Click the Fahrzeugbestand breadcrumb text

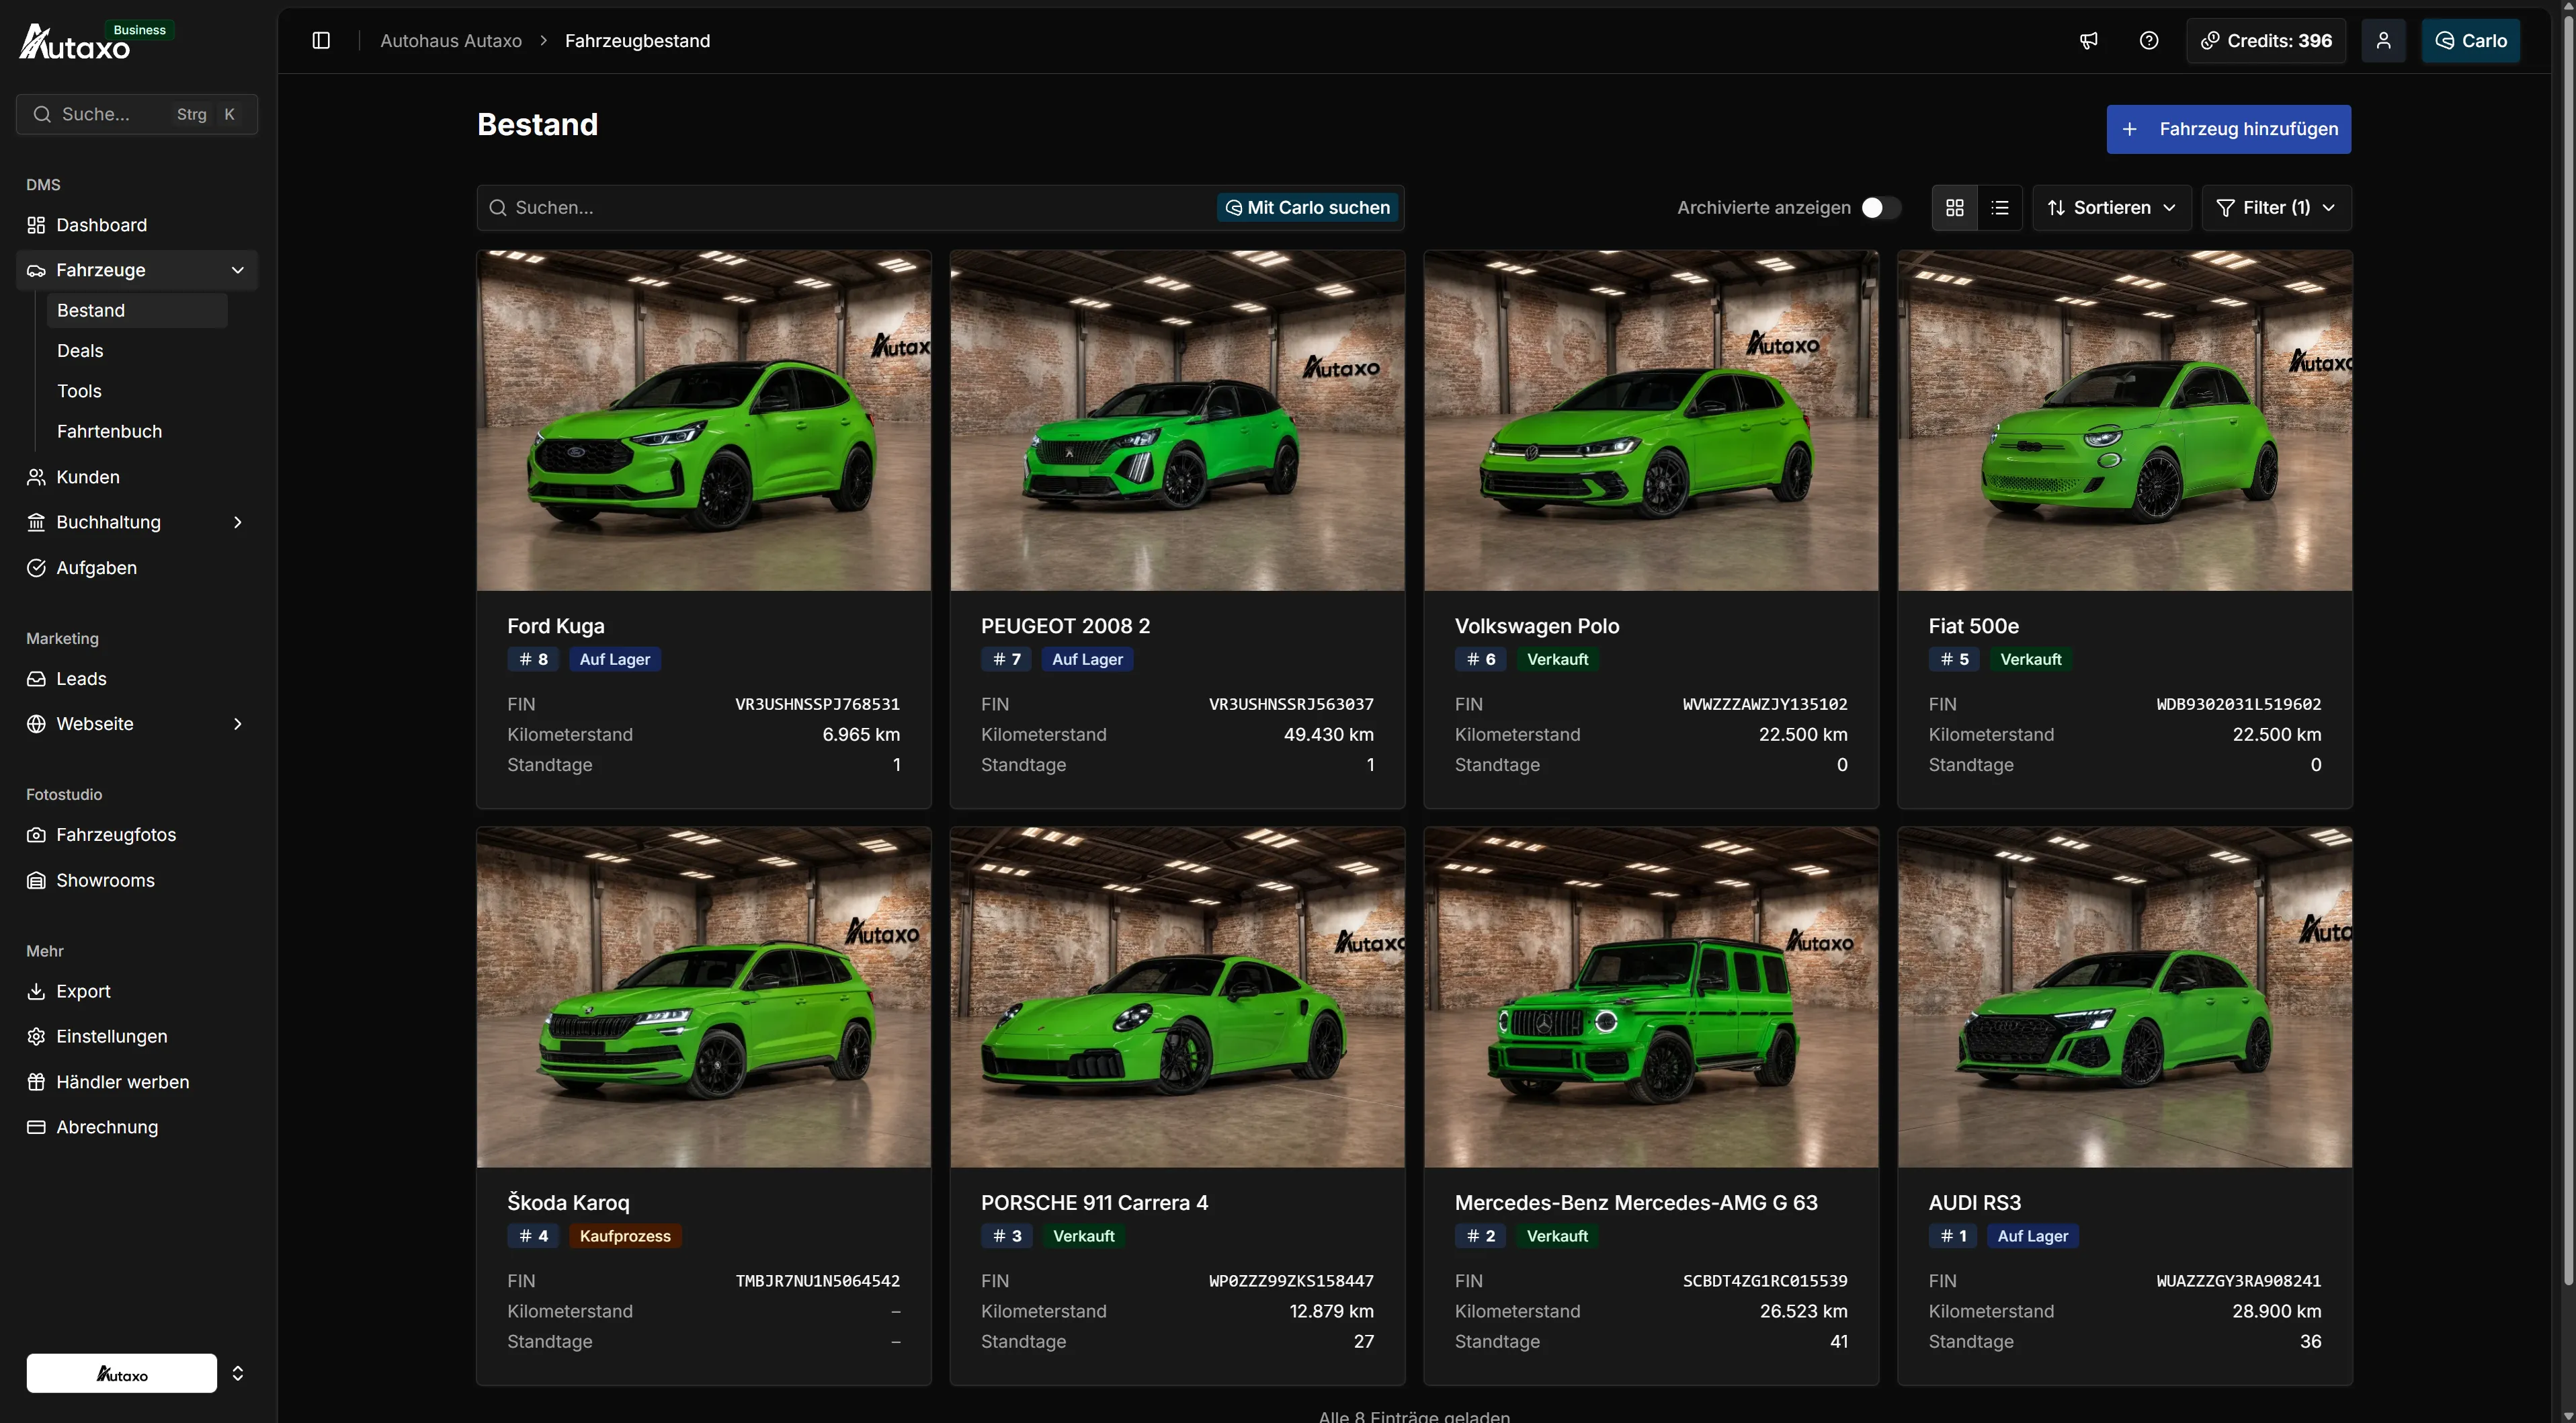pyautogui.click(x=638, y=41)
